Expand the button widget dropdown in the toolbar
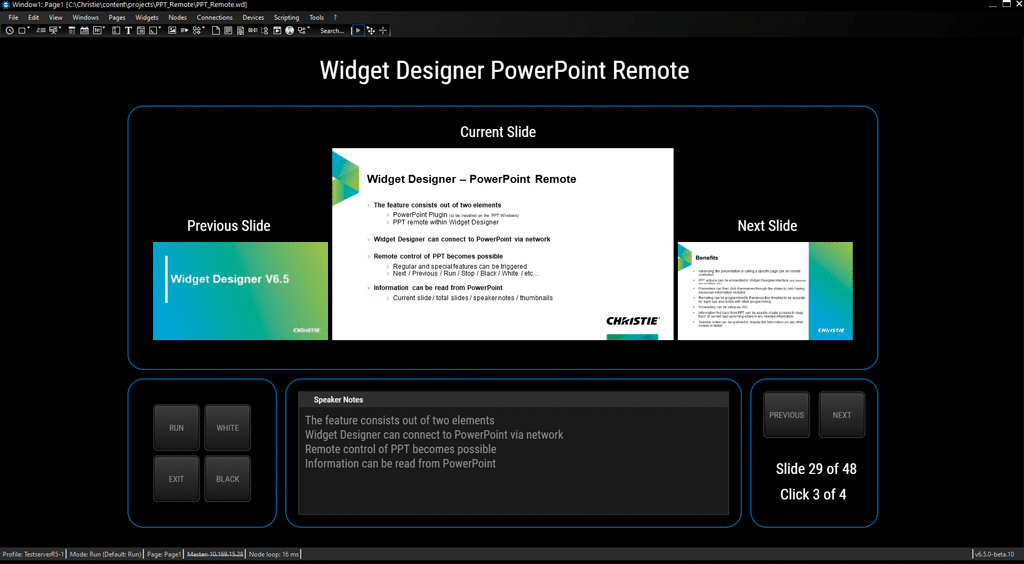Screen dimensions: 1024x564 pos(28,28)
